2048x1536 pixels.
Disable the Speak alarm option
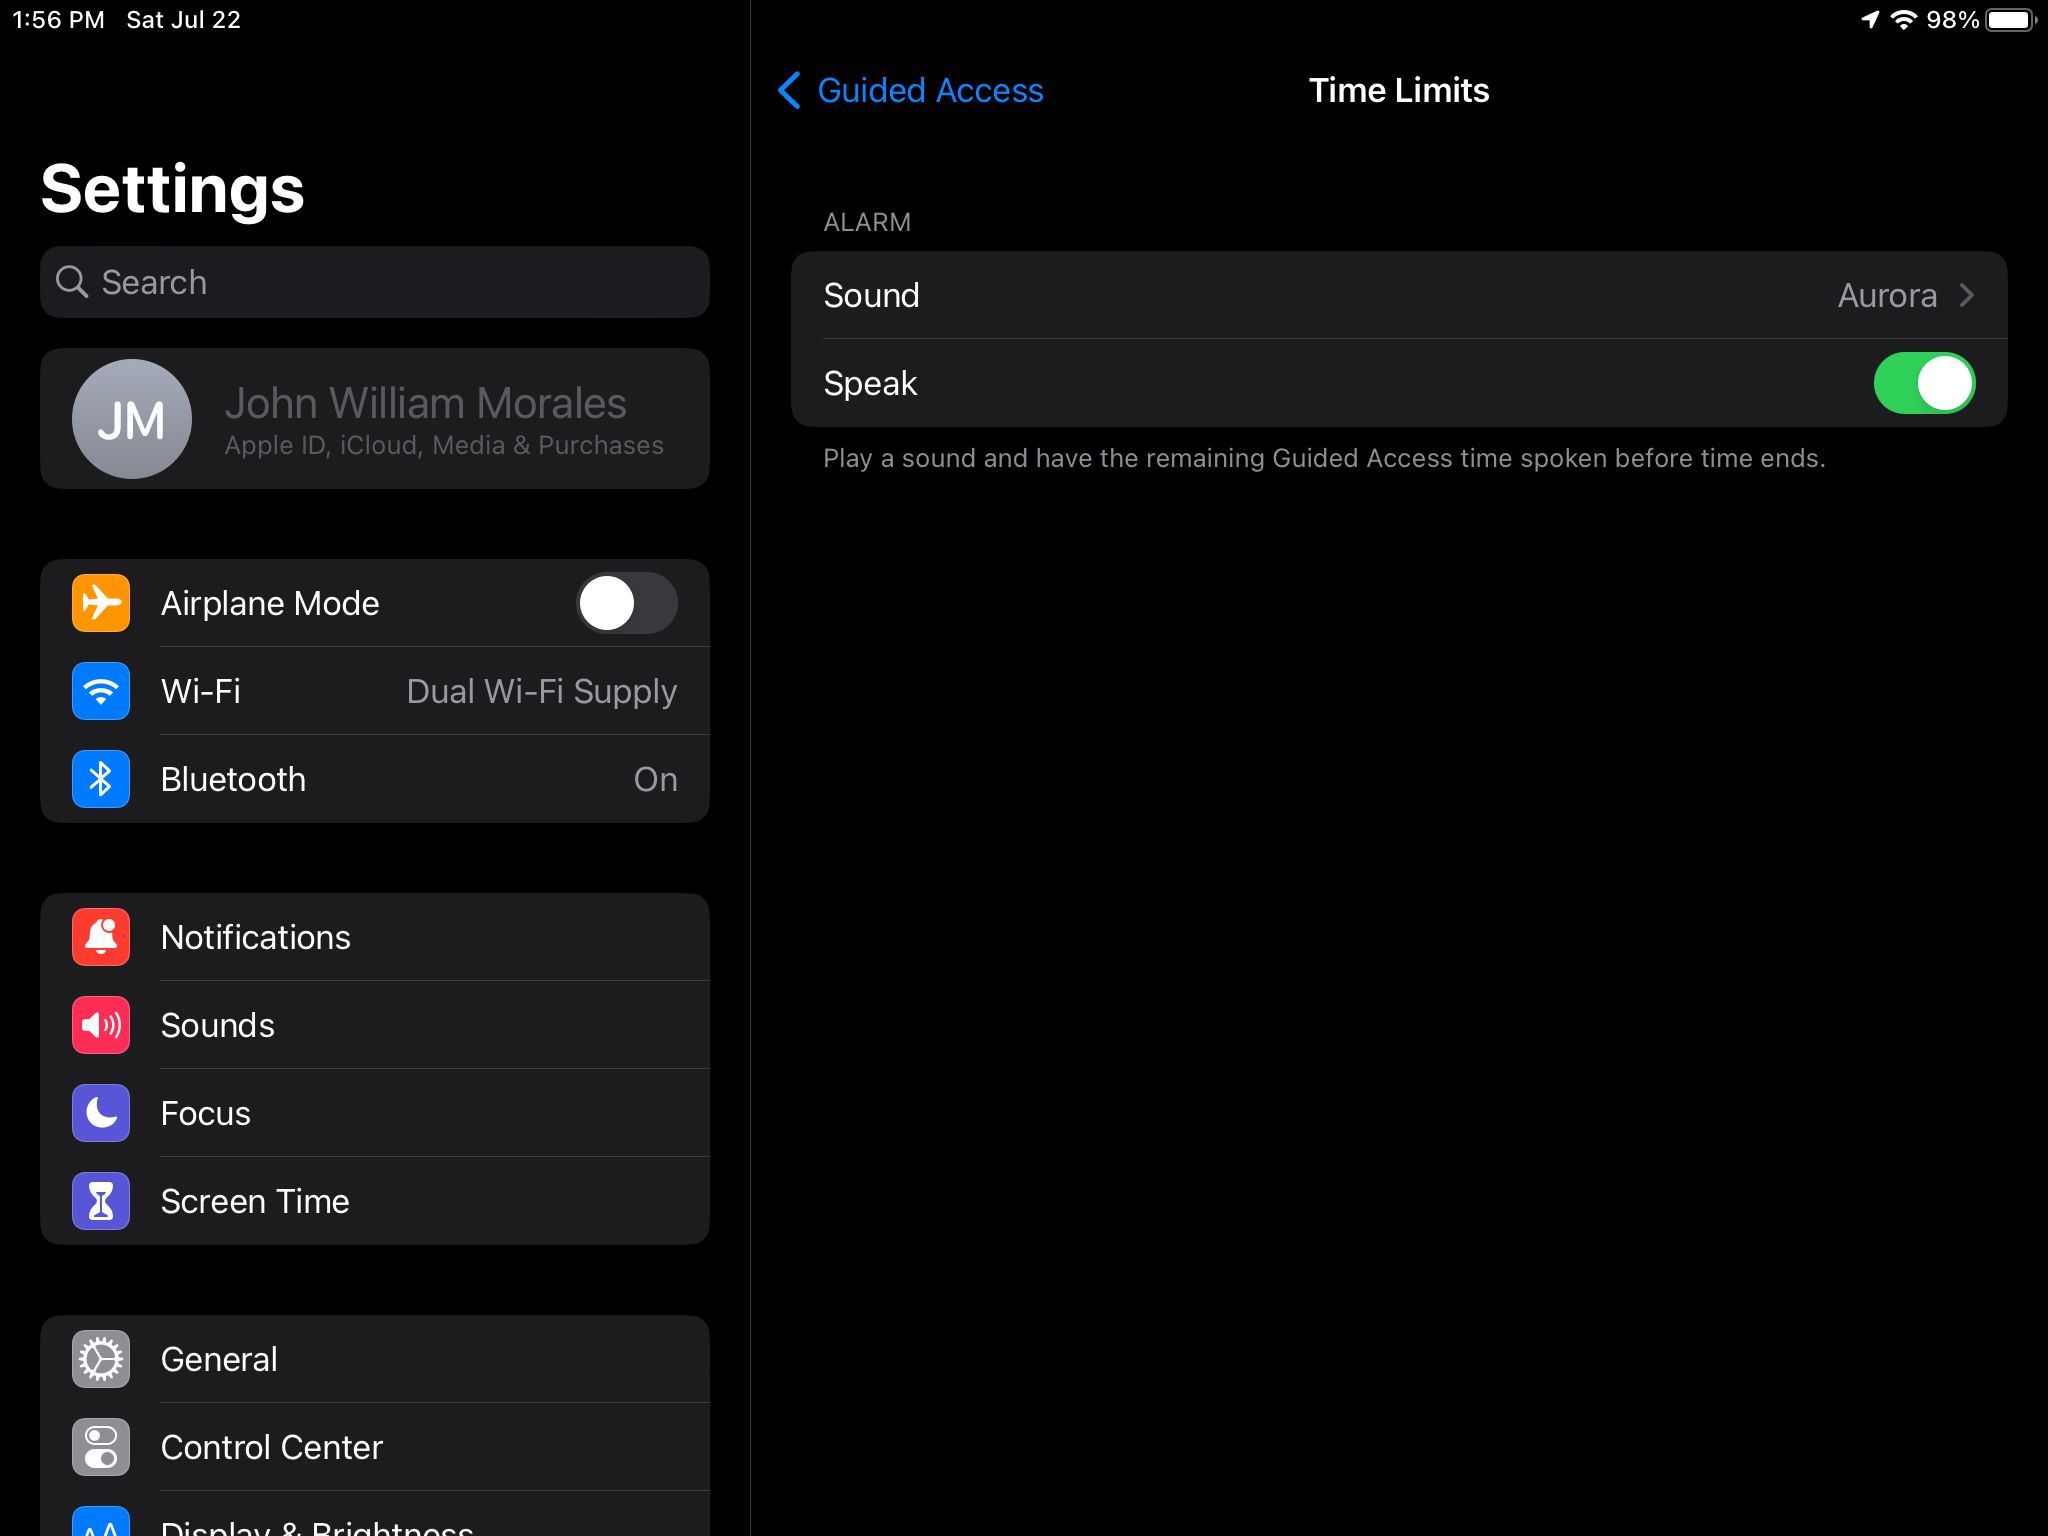[x=1926, y=383]
